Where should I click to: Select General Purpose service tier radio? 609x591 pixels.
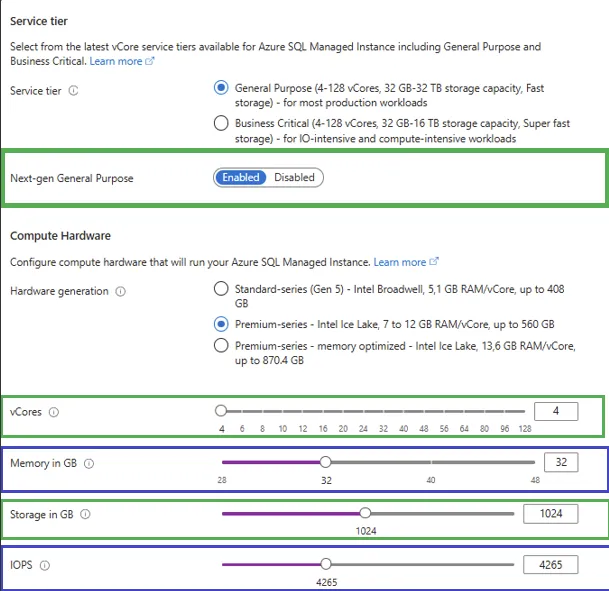coord(221,88)
